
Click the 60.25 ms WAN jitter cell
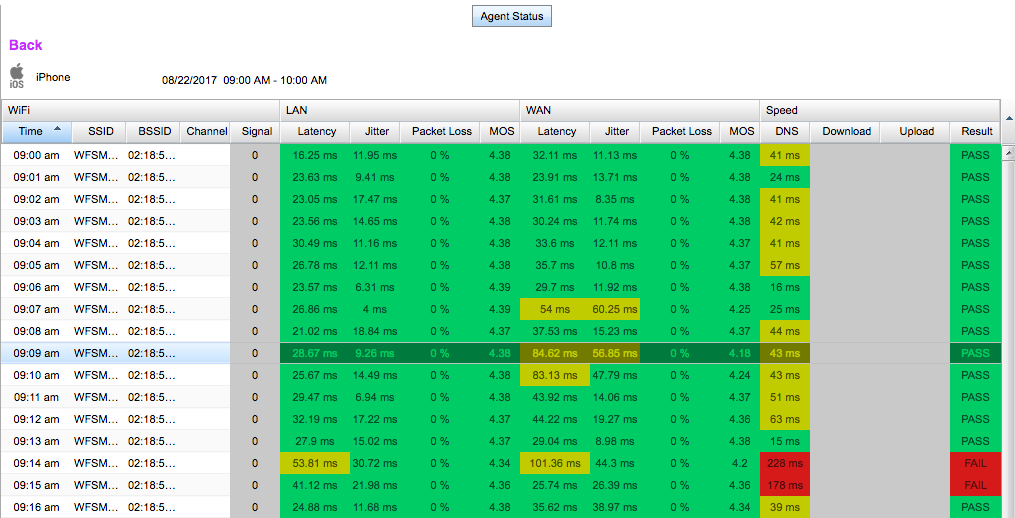pos(614,310)
